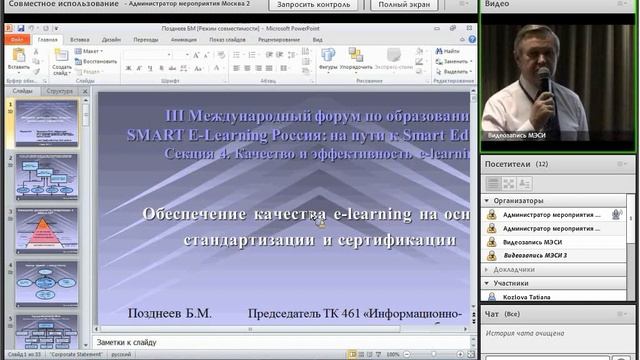640x360 pixels.
Task: Toggle underline Ч formatting
Action: click(x=150, y=68)
